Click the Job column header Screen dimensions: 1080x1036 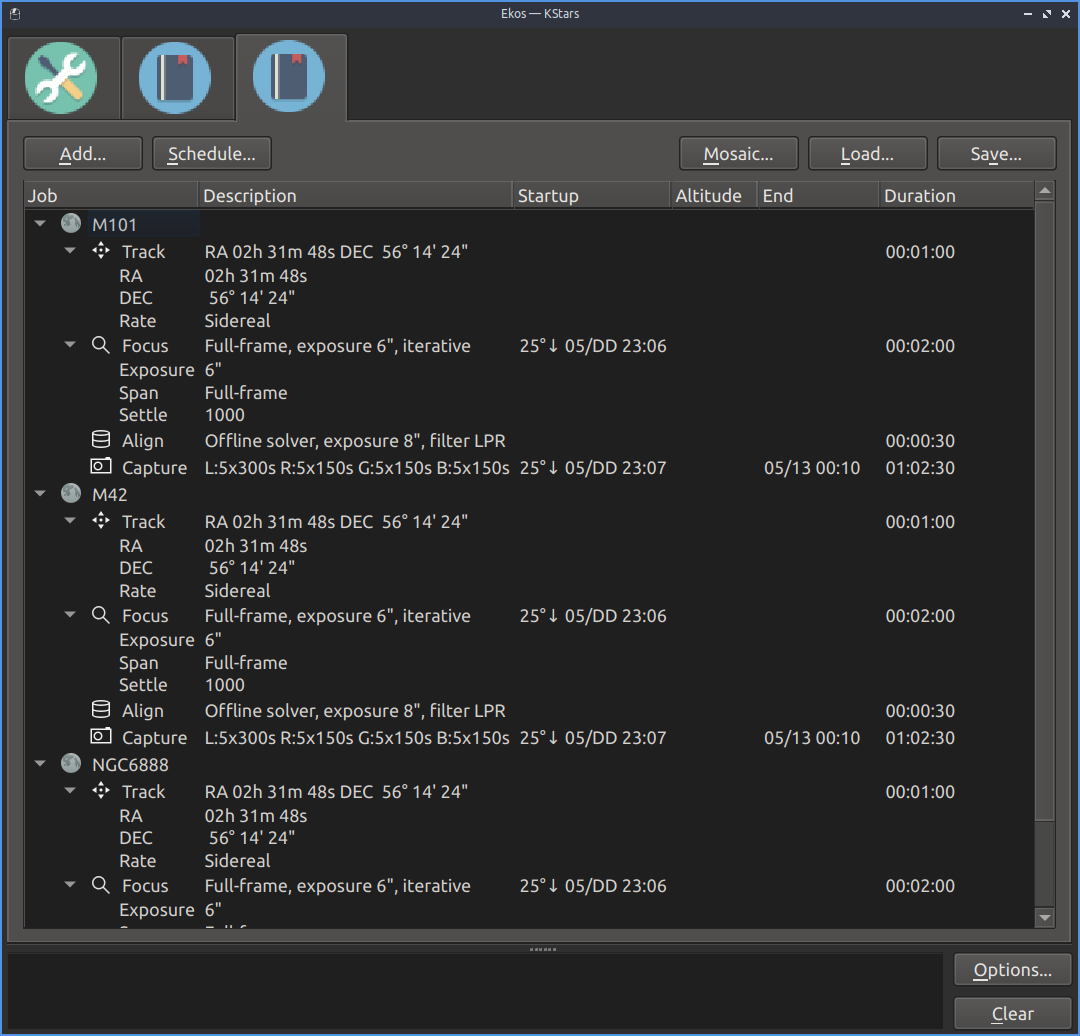[x=111, y=196]
